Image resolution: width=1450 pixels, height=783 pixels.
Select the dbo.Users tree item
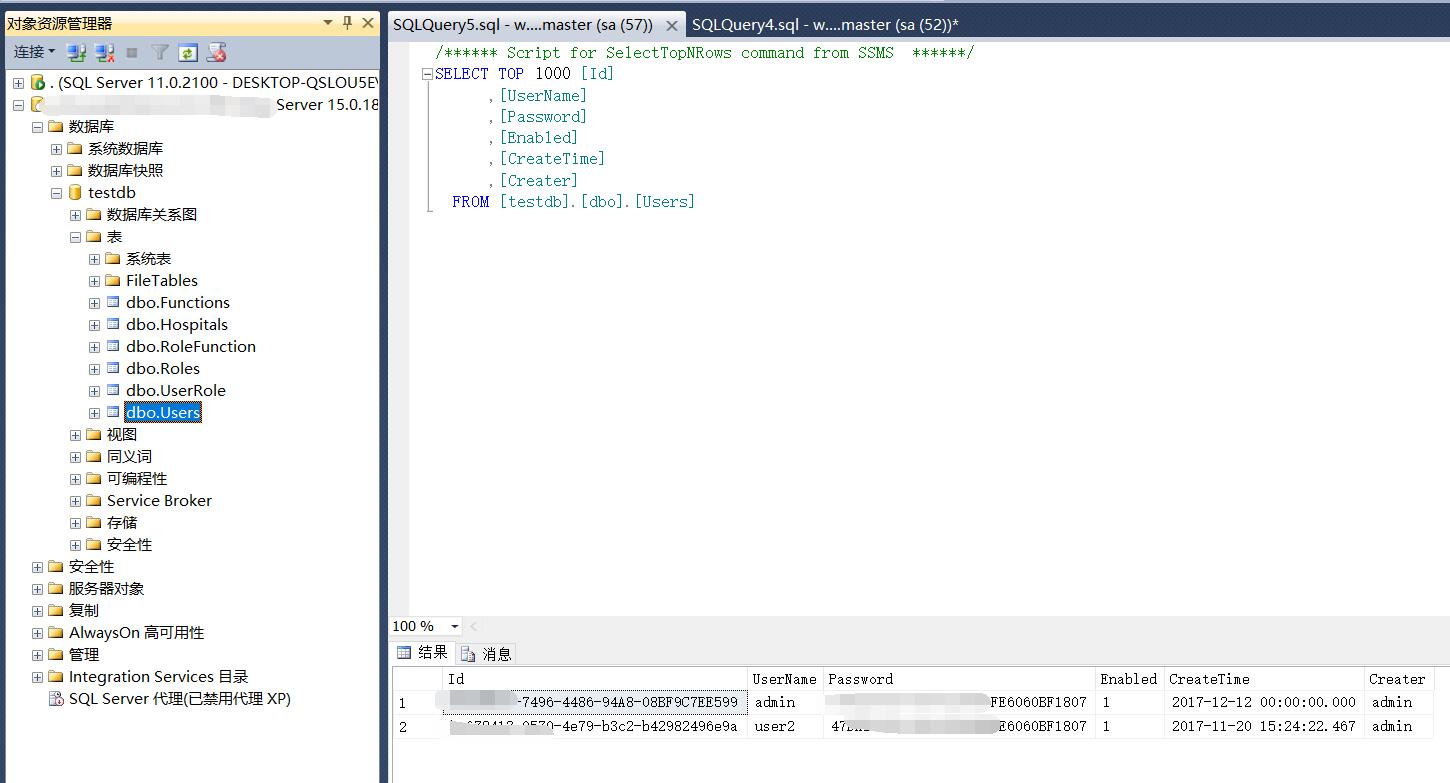tap(162, 412)
